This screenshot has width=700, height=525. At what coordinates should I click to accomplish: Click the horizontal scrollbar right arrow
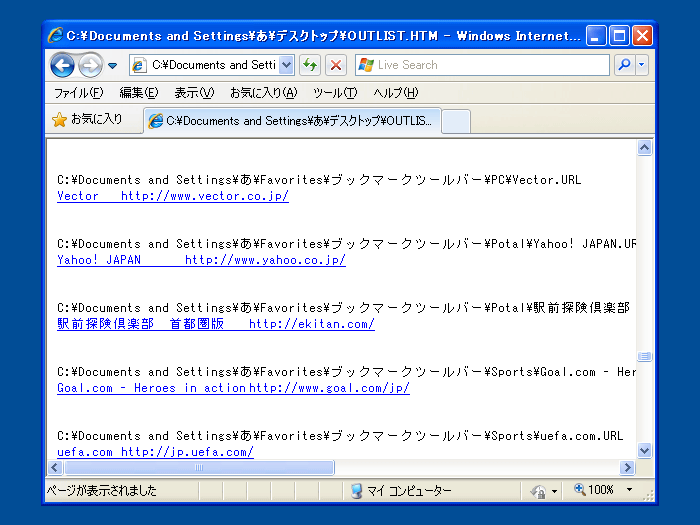[x=627, y=467]
